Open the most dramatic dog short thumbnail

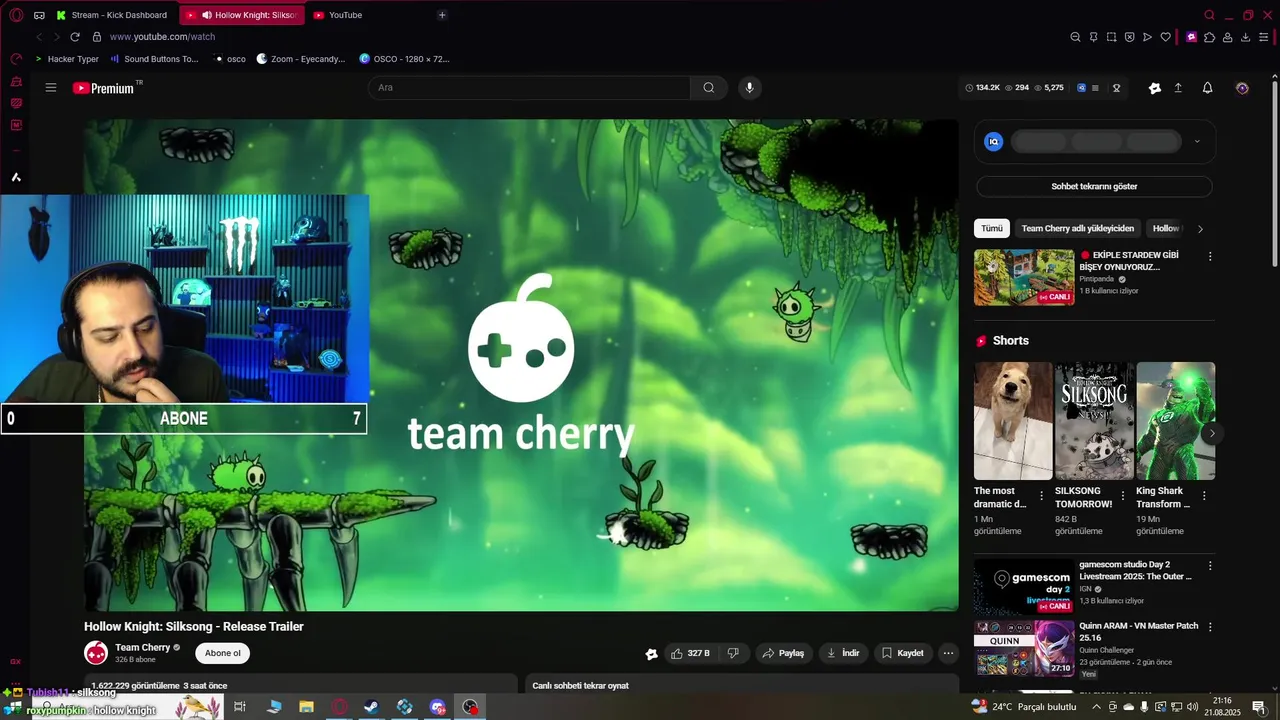click(1013, 421)
